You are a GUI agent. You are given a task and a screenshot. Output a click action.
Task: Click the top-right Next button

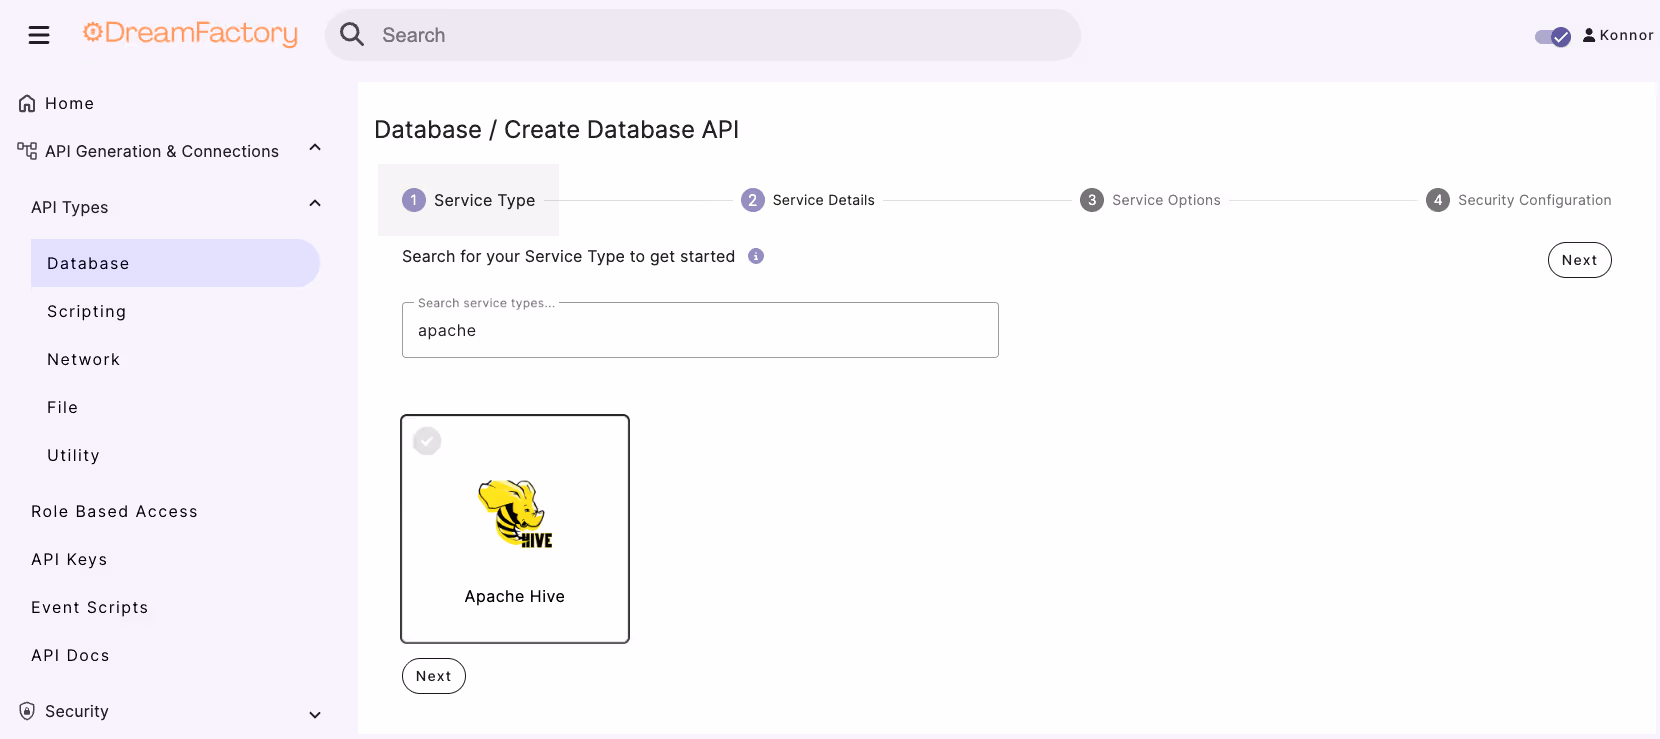(1579, 260)
